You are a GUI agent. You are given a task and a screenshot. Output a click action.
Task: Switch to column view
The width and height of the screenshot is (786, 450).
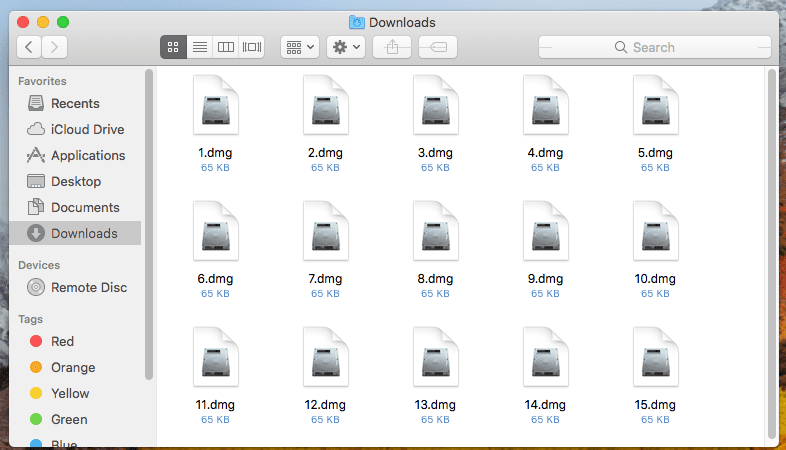[226, 47]
